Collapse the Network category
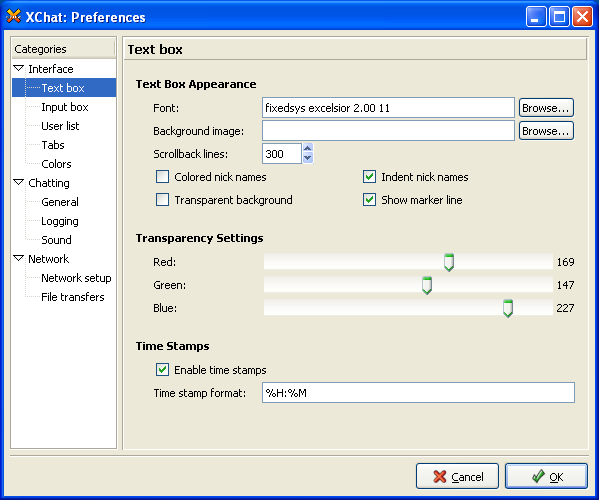This screenshot has height=501, width=599. [x=18, y=259]
